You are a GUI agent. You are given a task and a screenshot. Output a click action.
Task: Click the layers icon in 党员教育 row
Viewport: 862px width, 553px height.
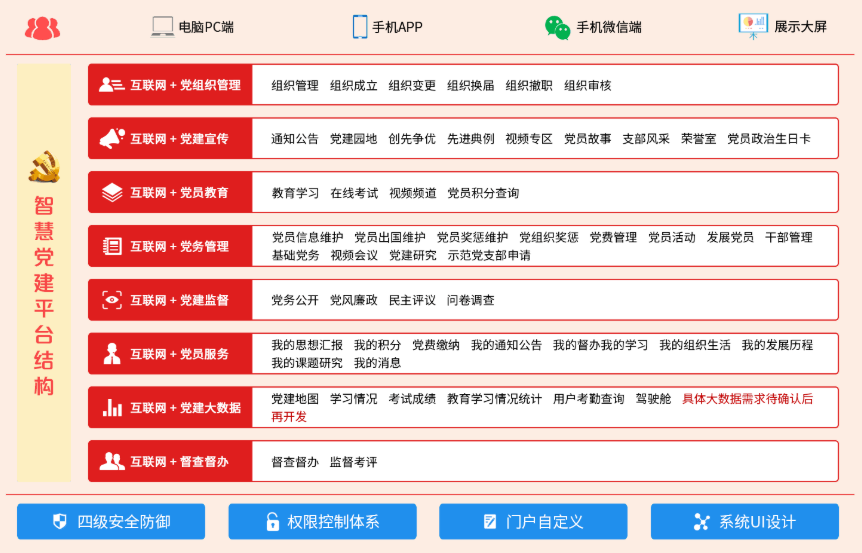(x=112, y=192)
